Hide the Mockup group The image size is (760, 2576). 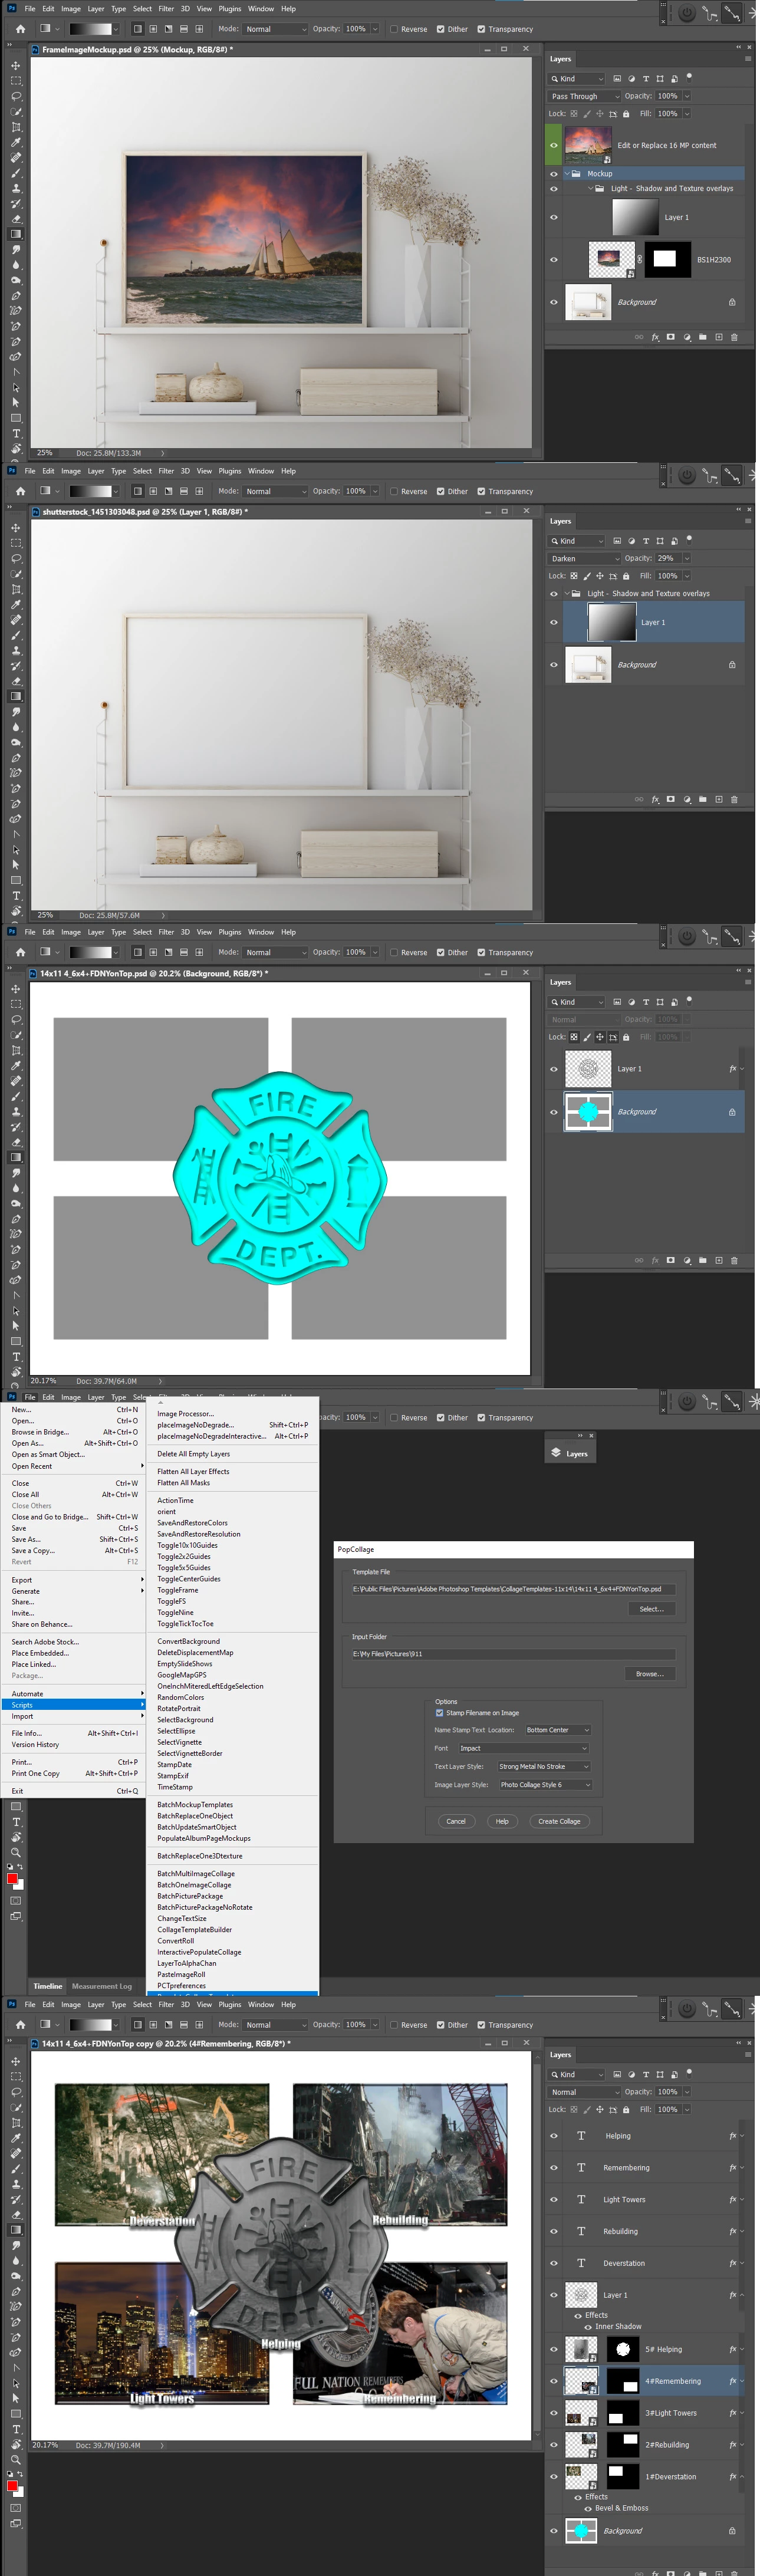pos(554,174)
